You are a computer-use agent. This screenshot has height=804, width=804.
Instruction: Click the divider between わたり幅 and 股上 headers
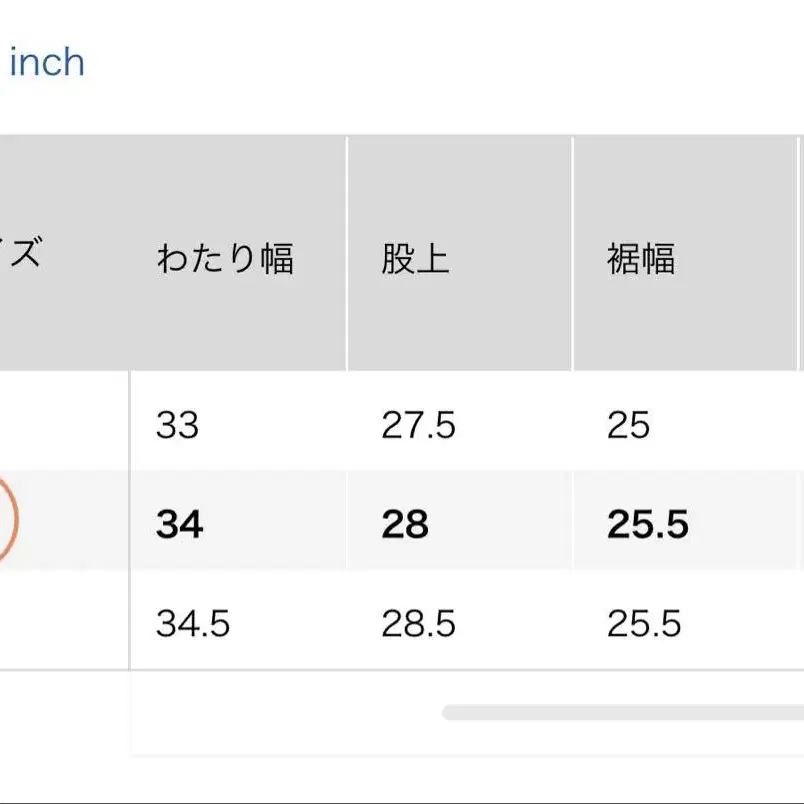[347, 255]
